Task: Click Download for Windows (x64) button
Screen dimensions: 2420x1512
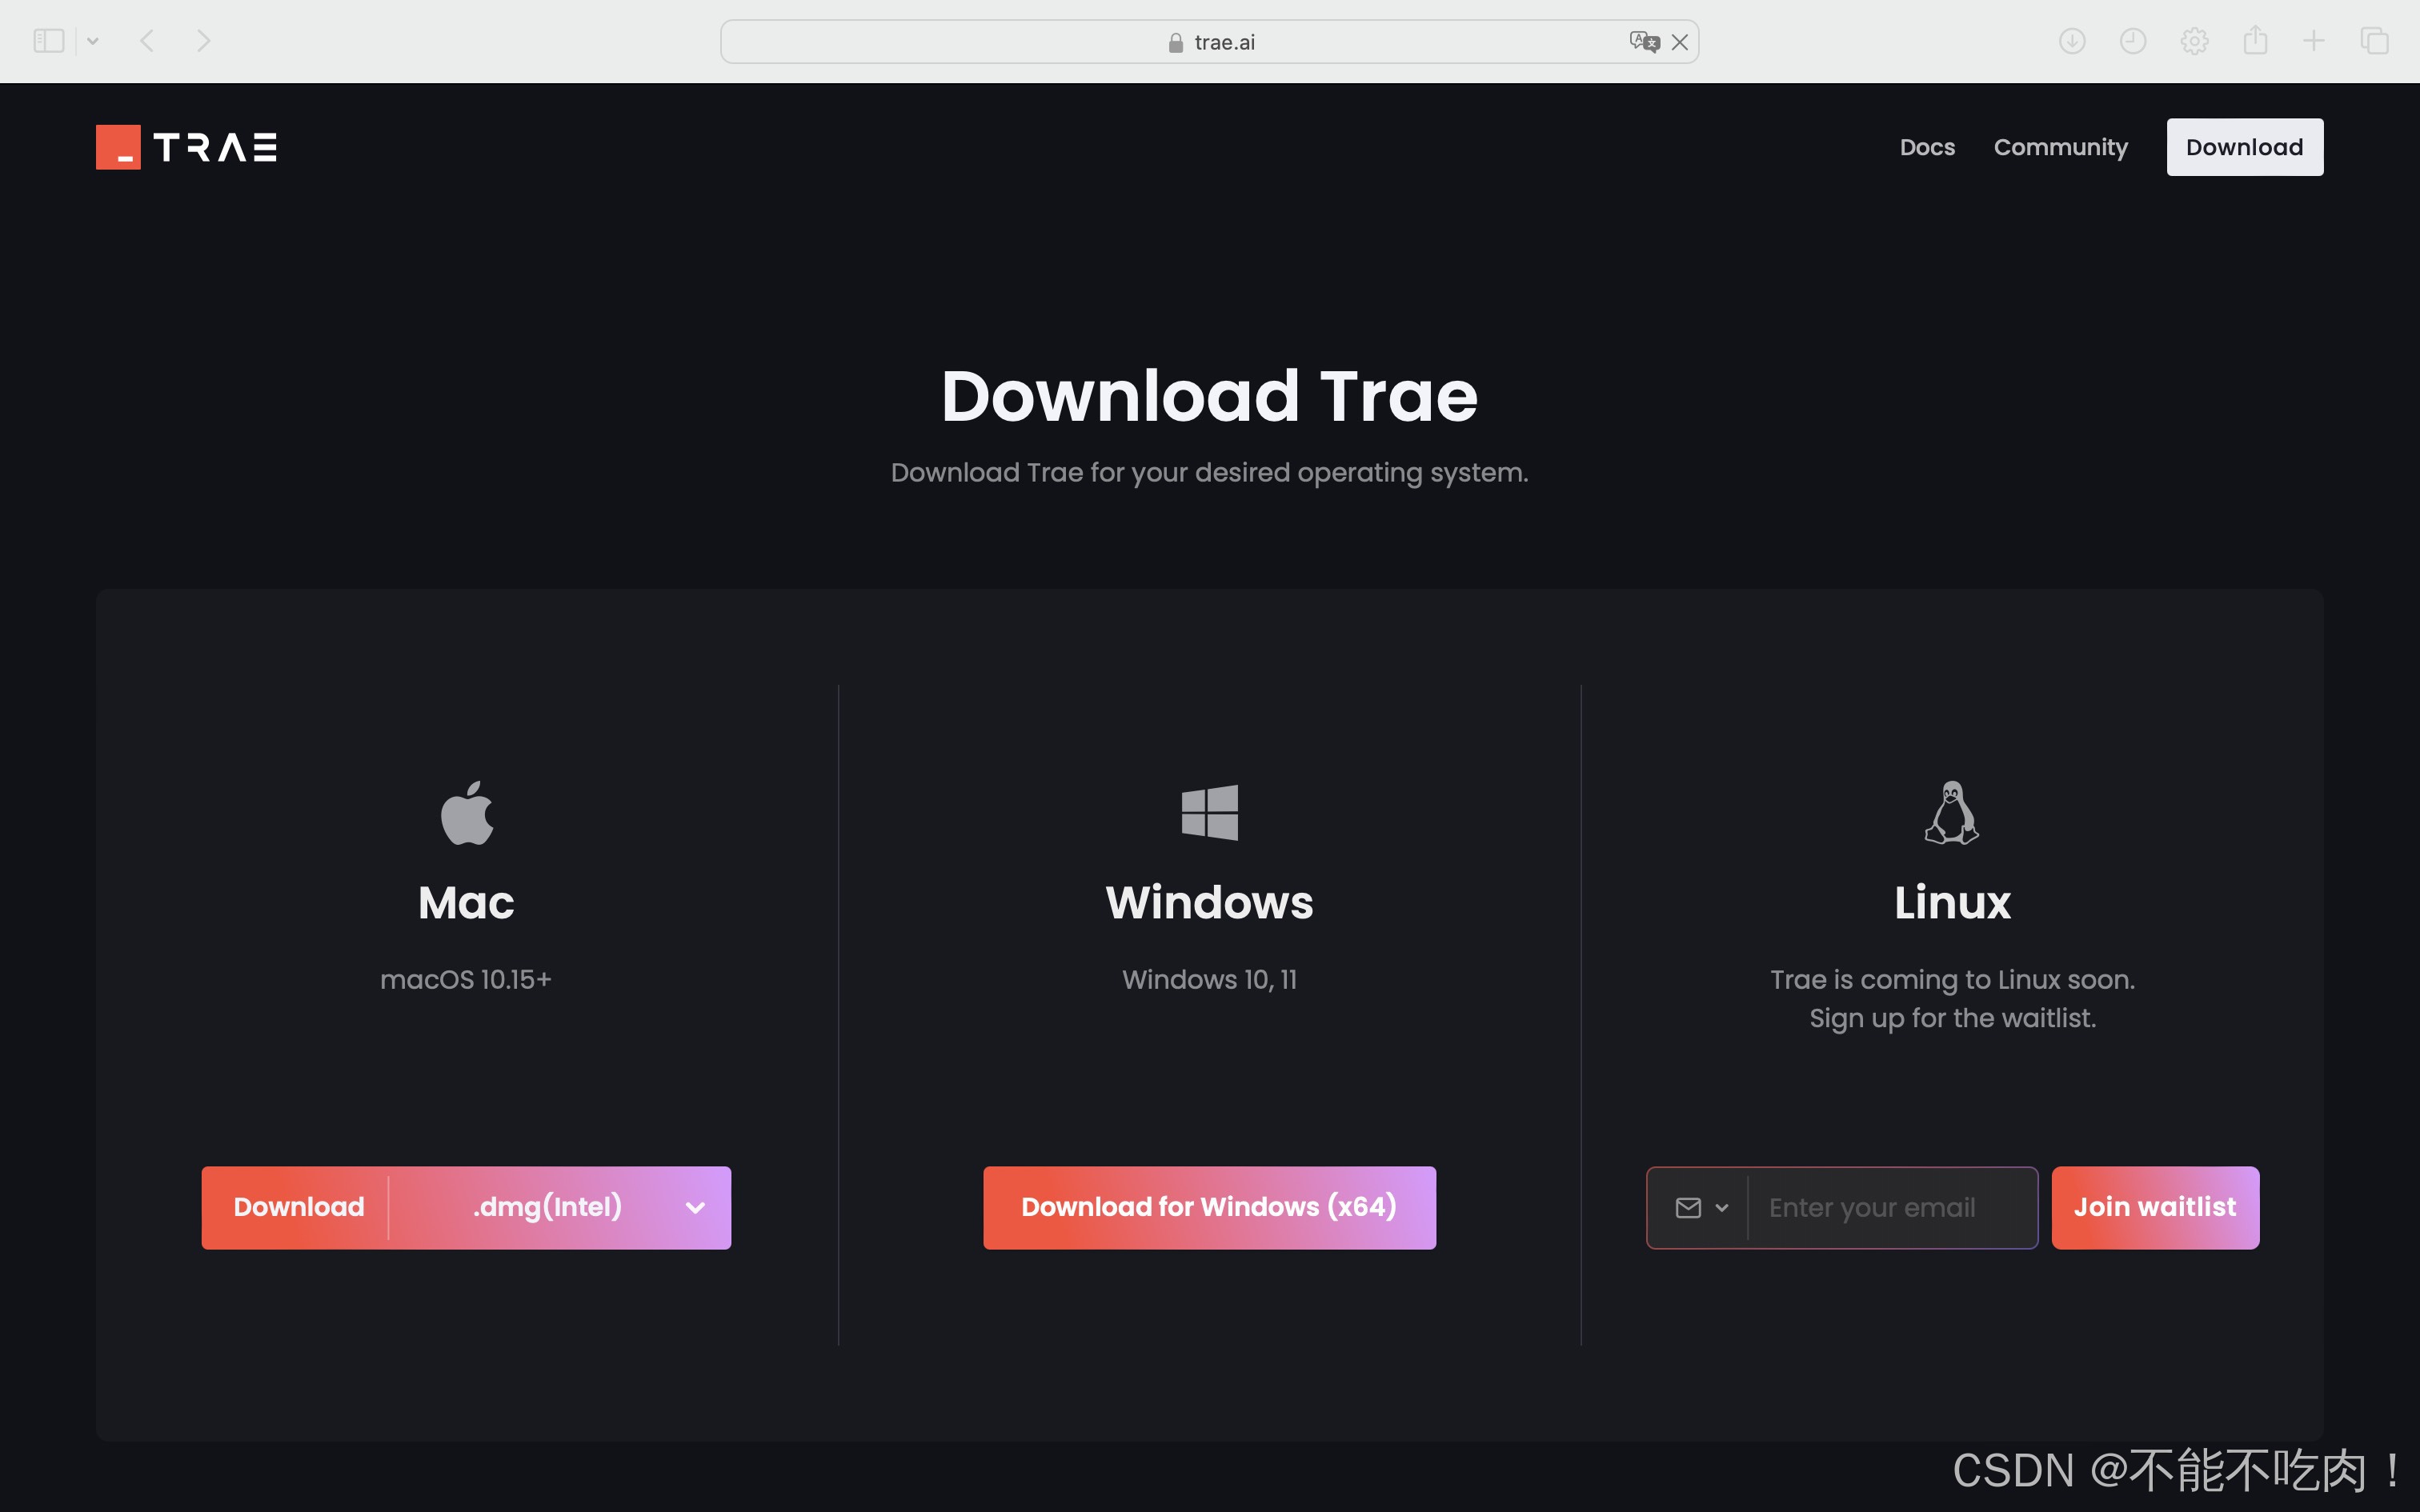Action: [x=1209, y=1207]
